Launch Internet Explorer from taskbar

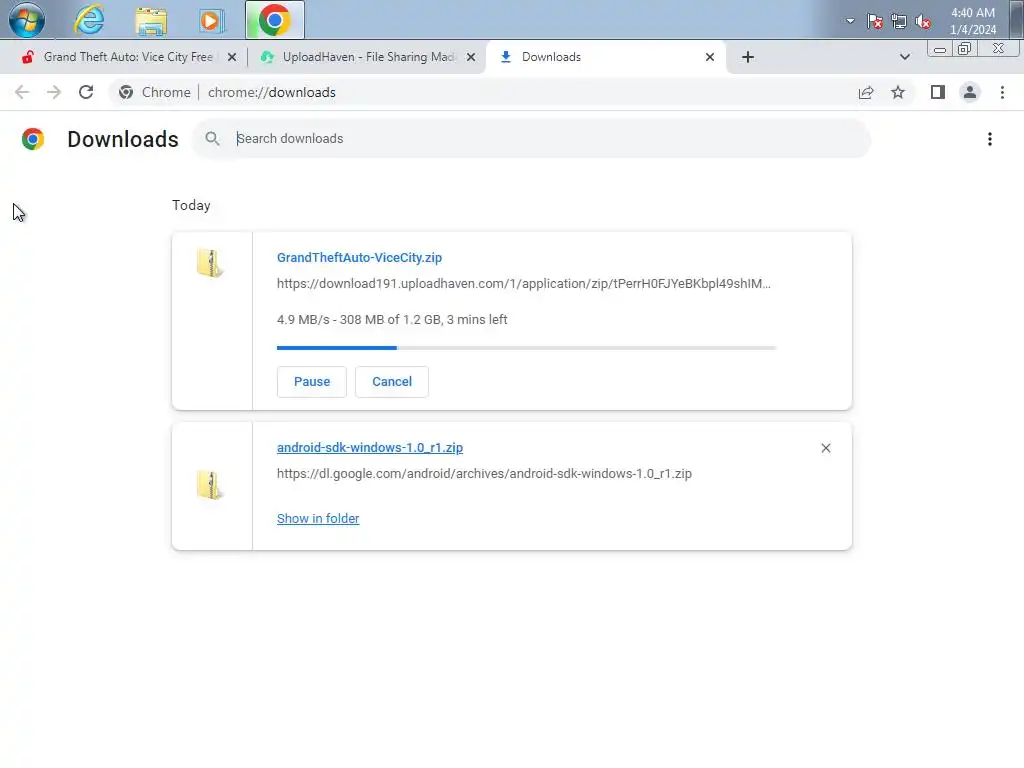[89, 20]
